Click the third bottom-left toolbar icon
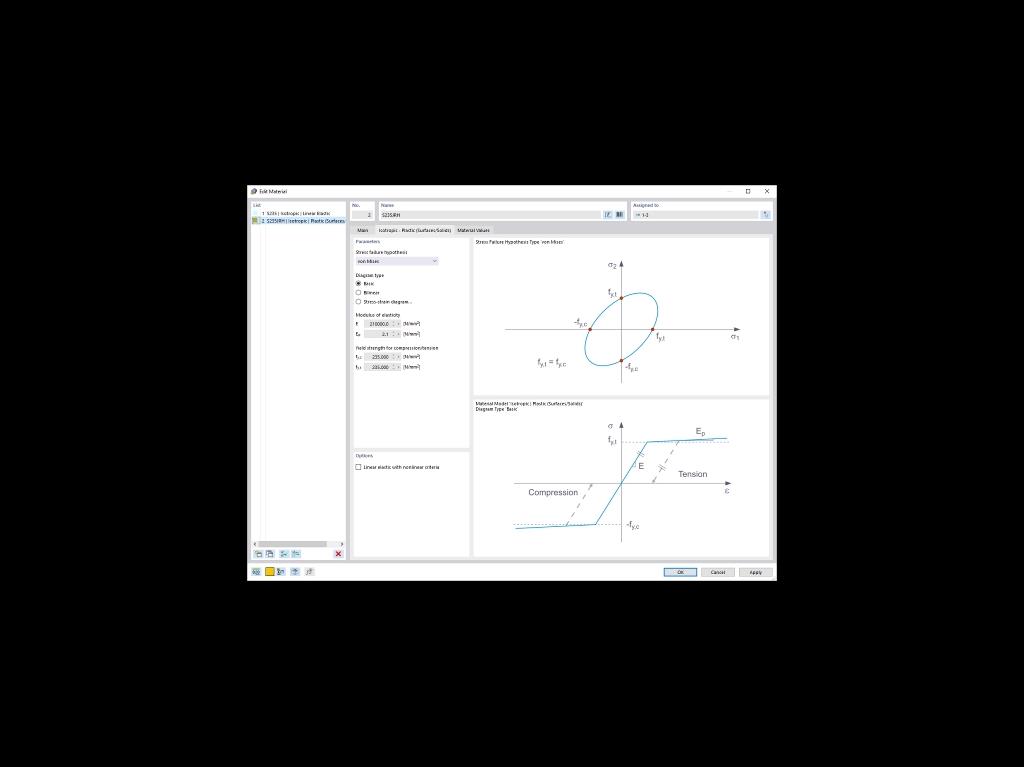Screen dimensions: 1024x767 pos(281,572)
